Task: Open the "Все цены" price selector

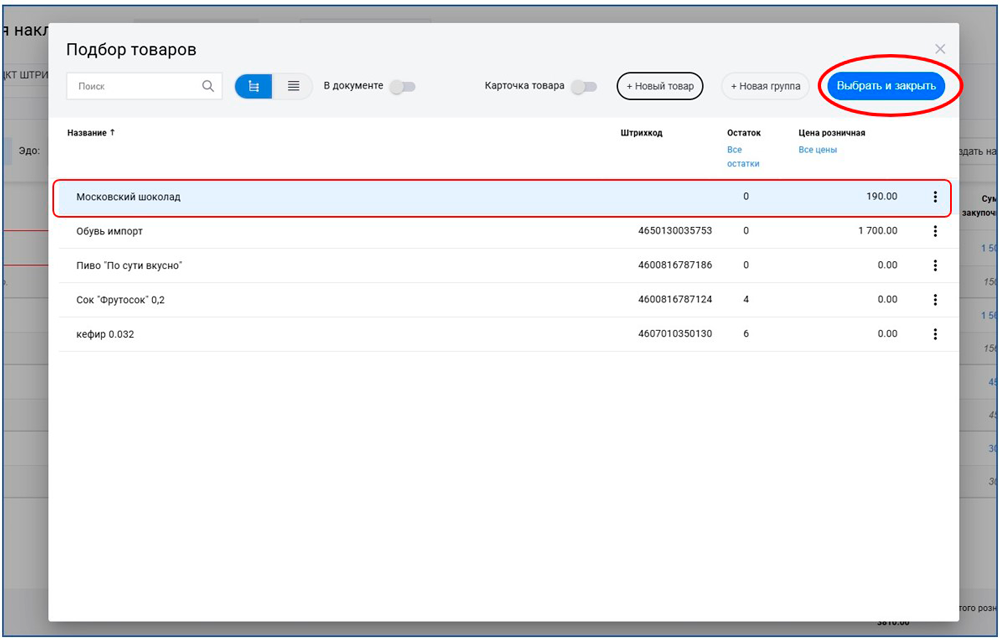Action: pos(817,150)
